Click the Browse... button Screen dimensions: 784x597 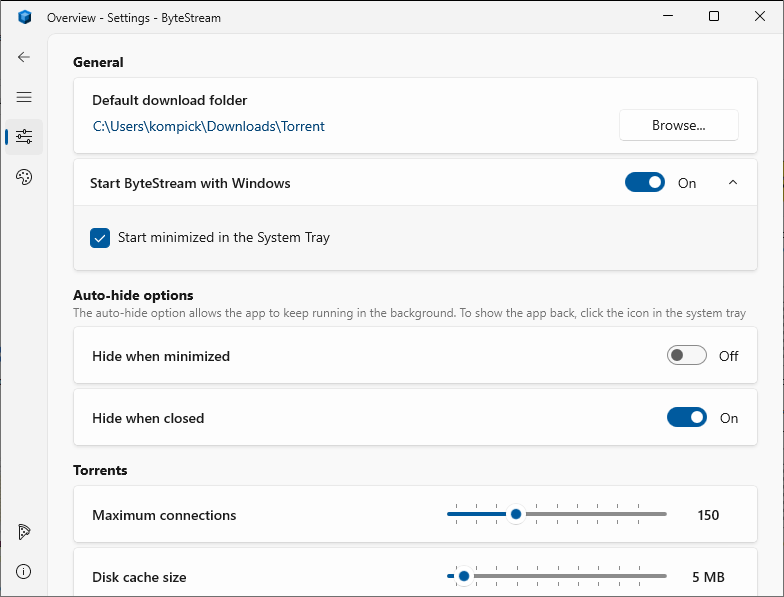[678, 125]
